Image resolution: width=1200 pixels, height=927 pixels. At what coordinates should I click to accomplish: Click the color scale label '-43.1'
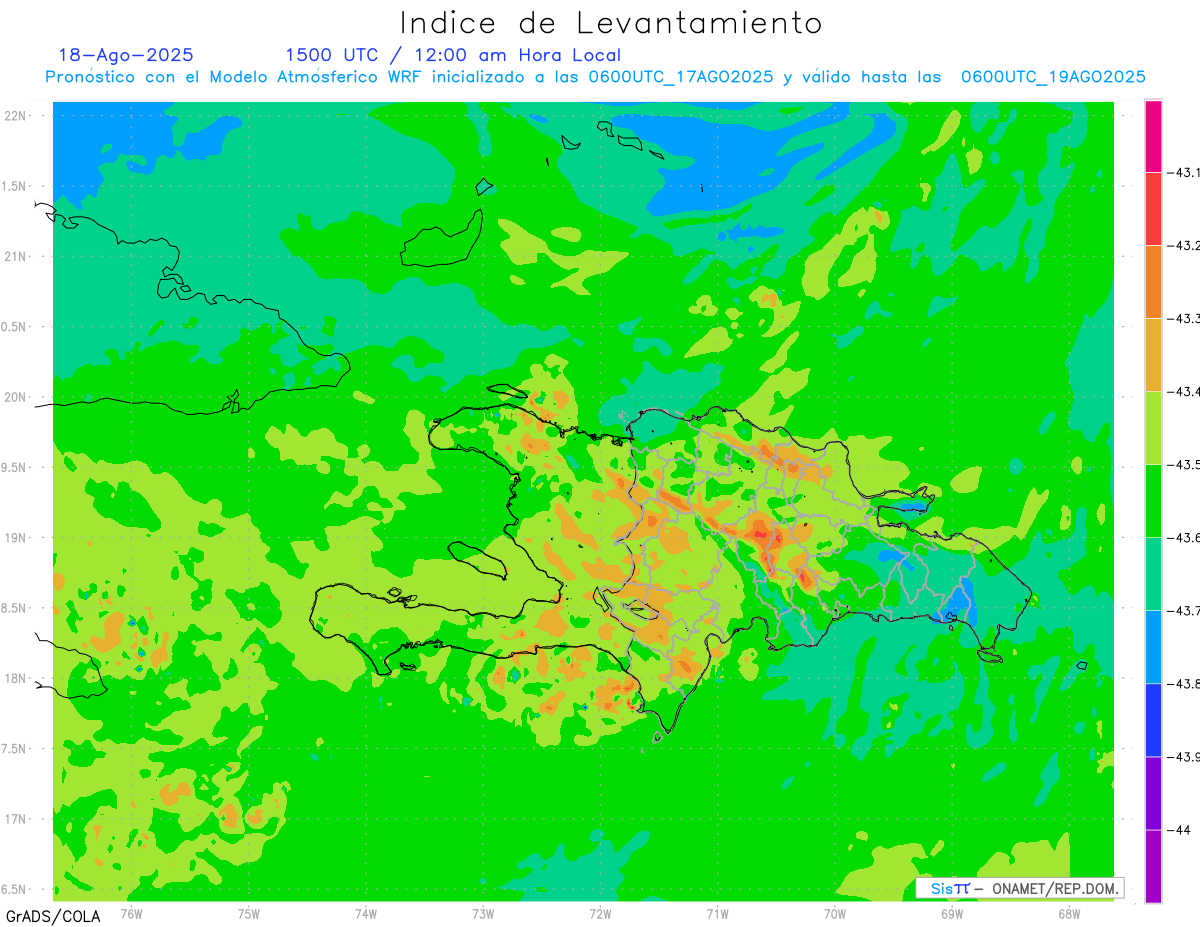[1183, 172]
